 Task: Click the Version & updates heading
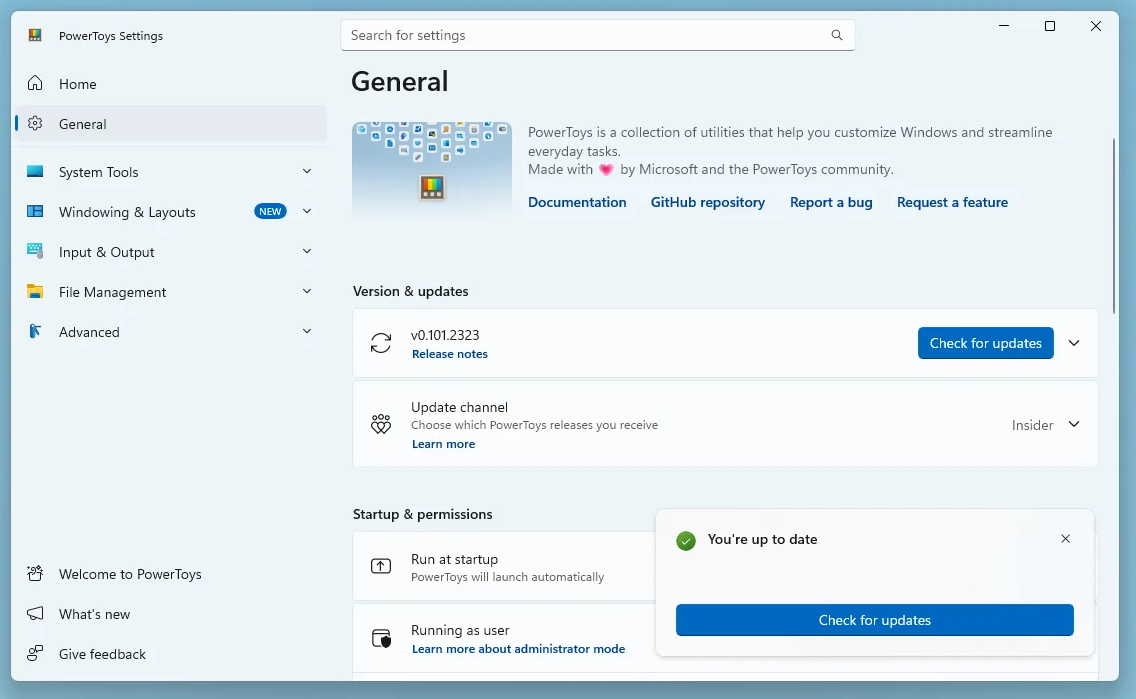pos(410,291)
